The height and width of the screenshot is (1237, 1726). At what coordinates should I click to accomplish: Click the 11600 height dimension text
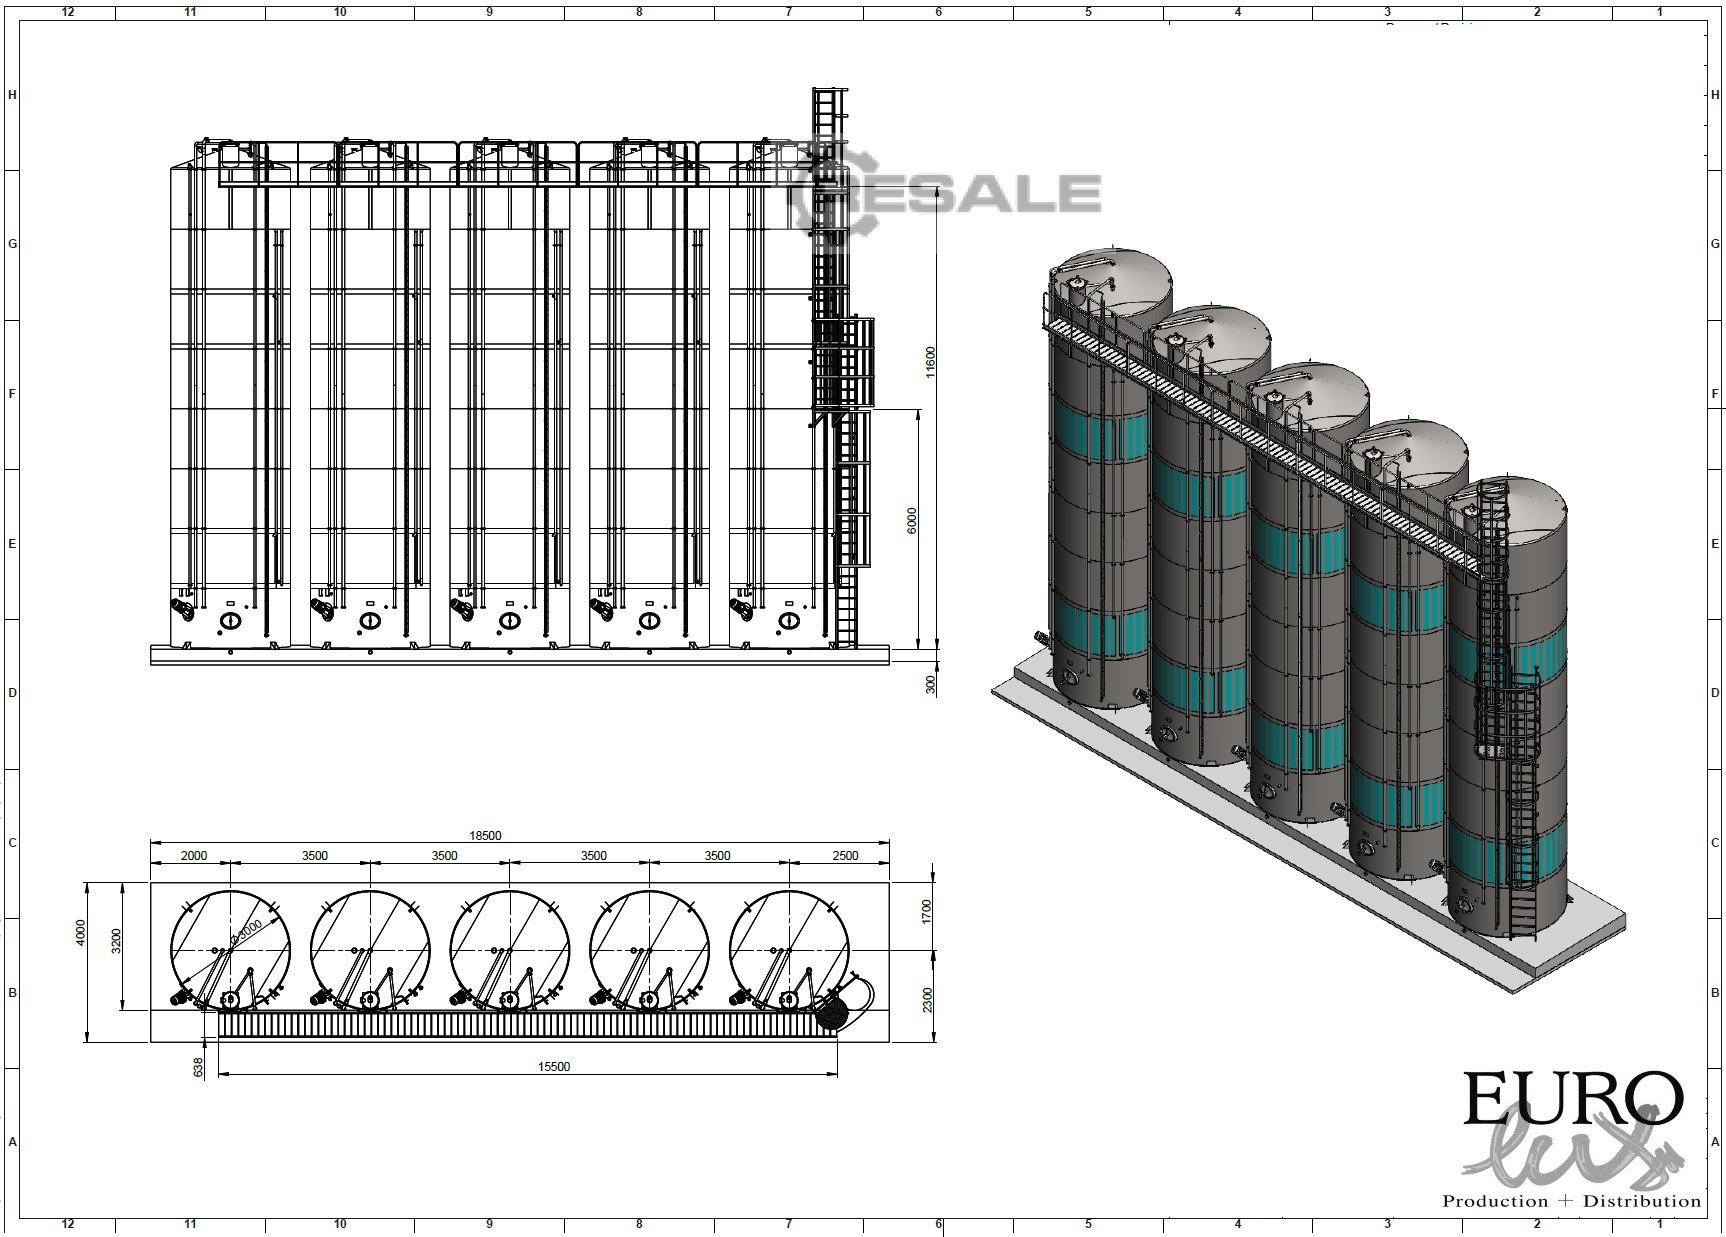(929, 363)
